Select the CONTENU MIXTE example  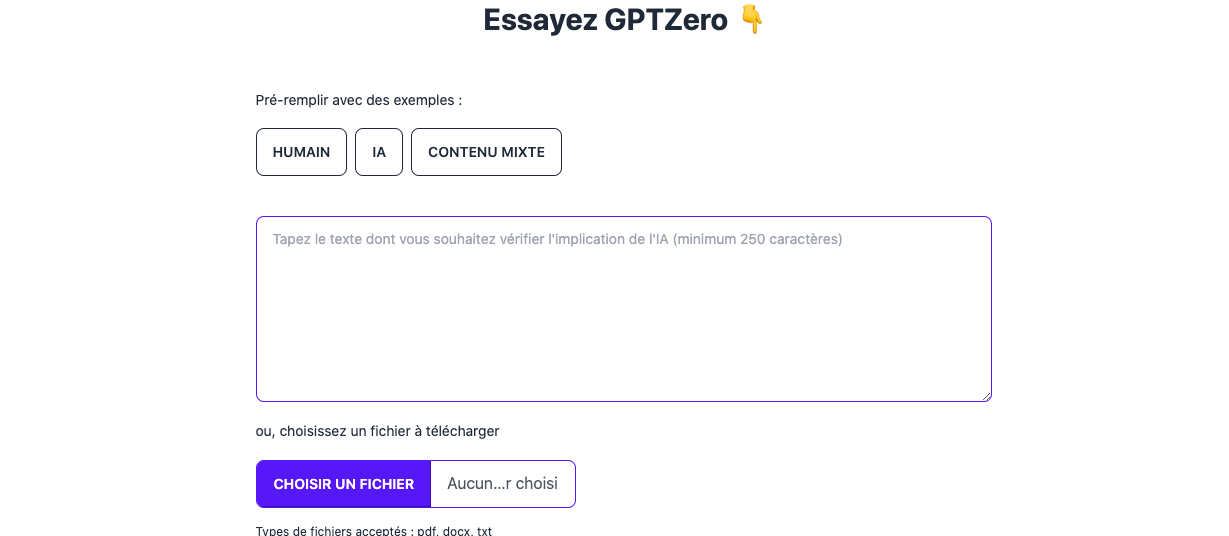tap(486, 152)
